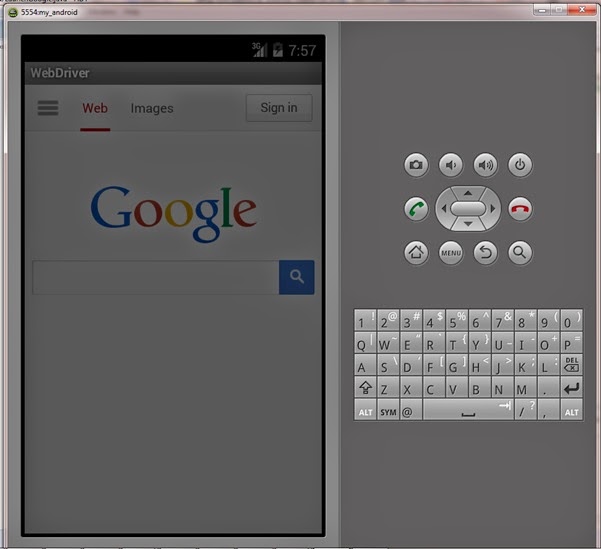Click the Android emulator window title icon

(x=13, y=13)
